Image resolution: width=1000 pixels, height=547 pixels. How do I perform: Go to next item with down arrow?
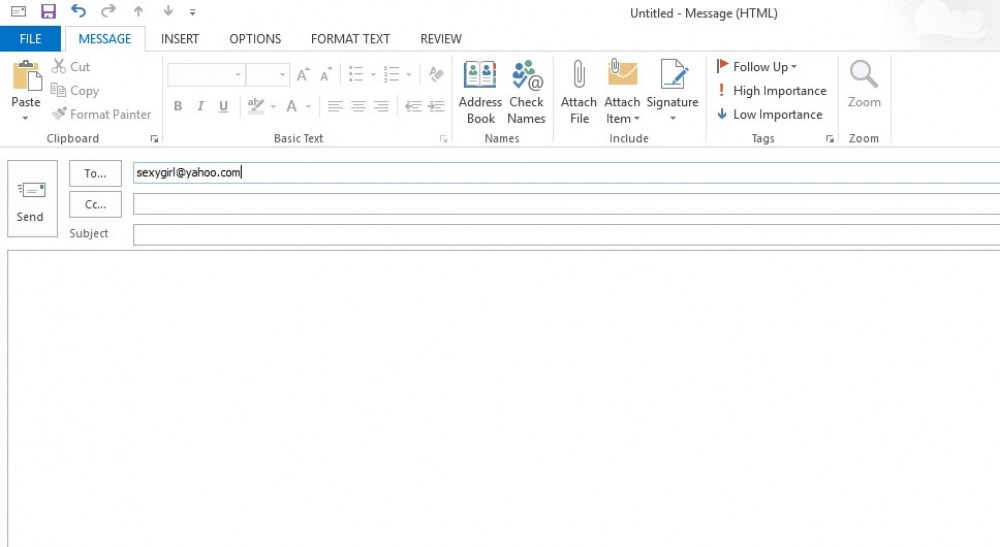[x=168, y=11]
